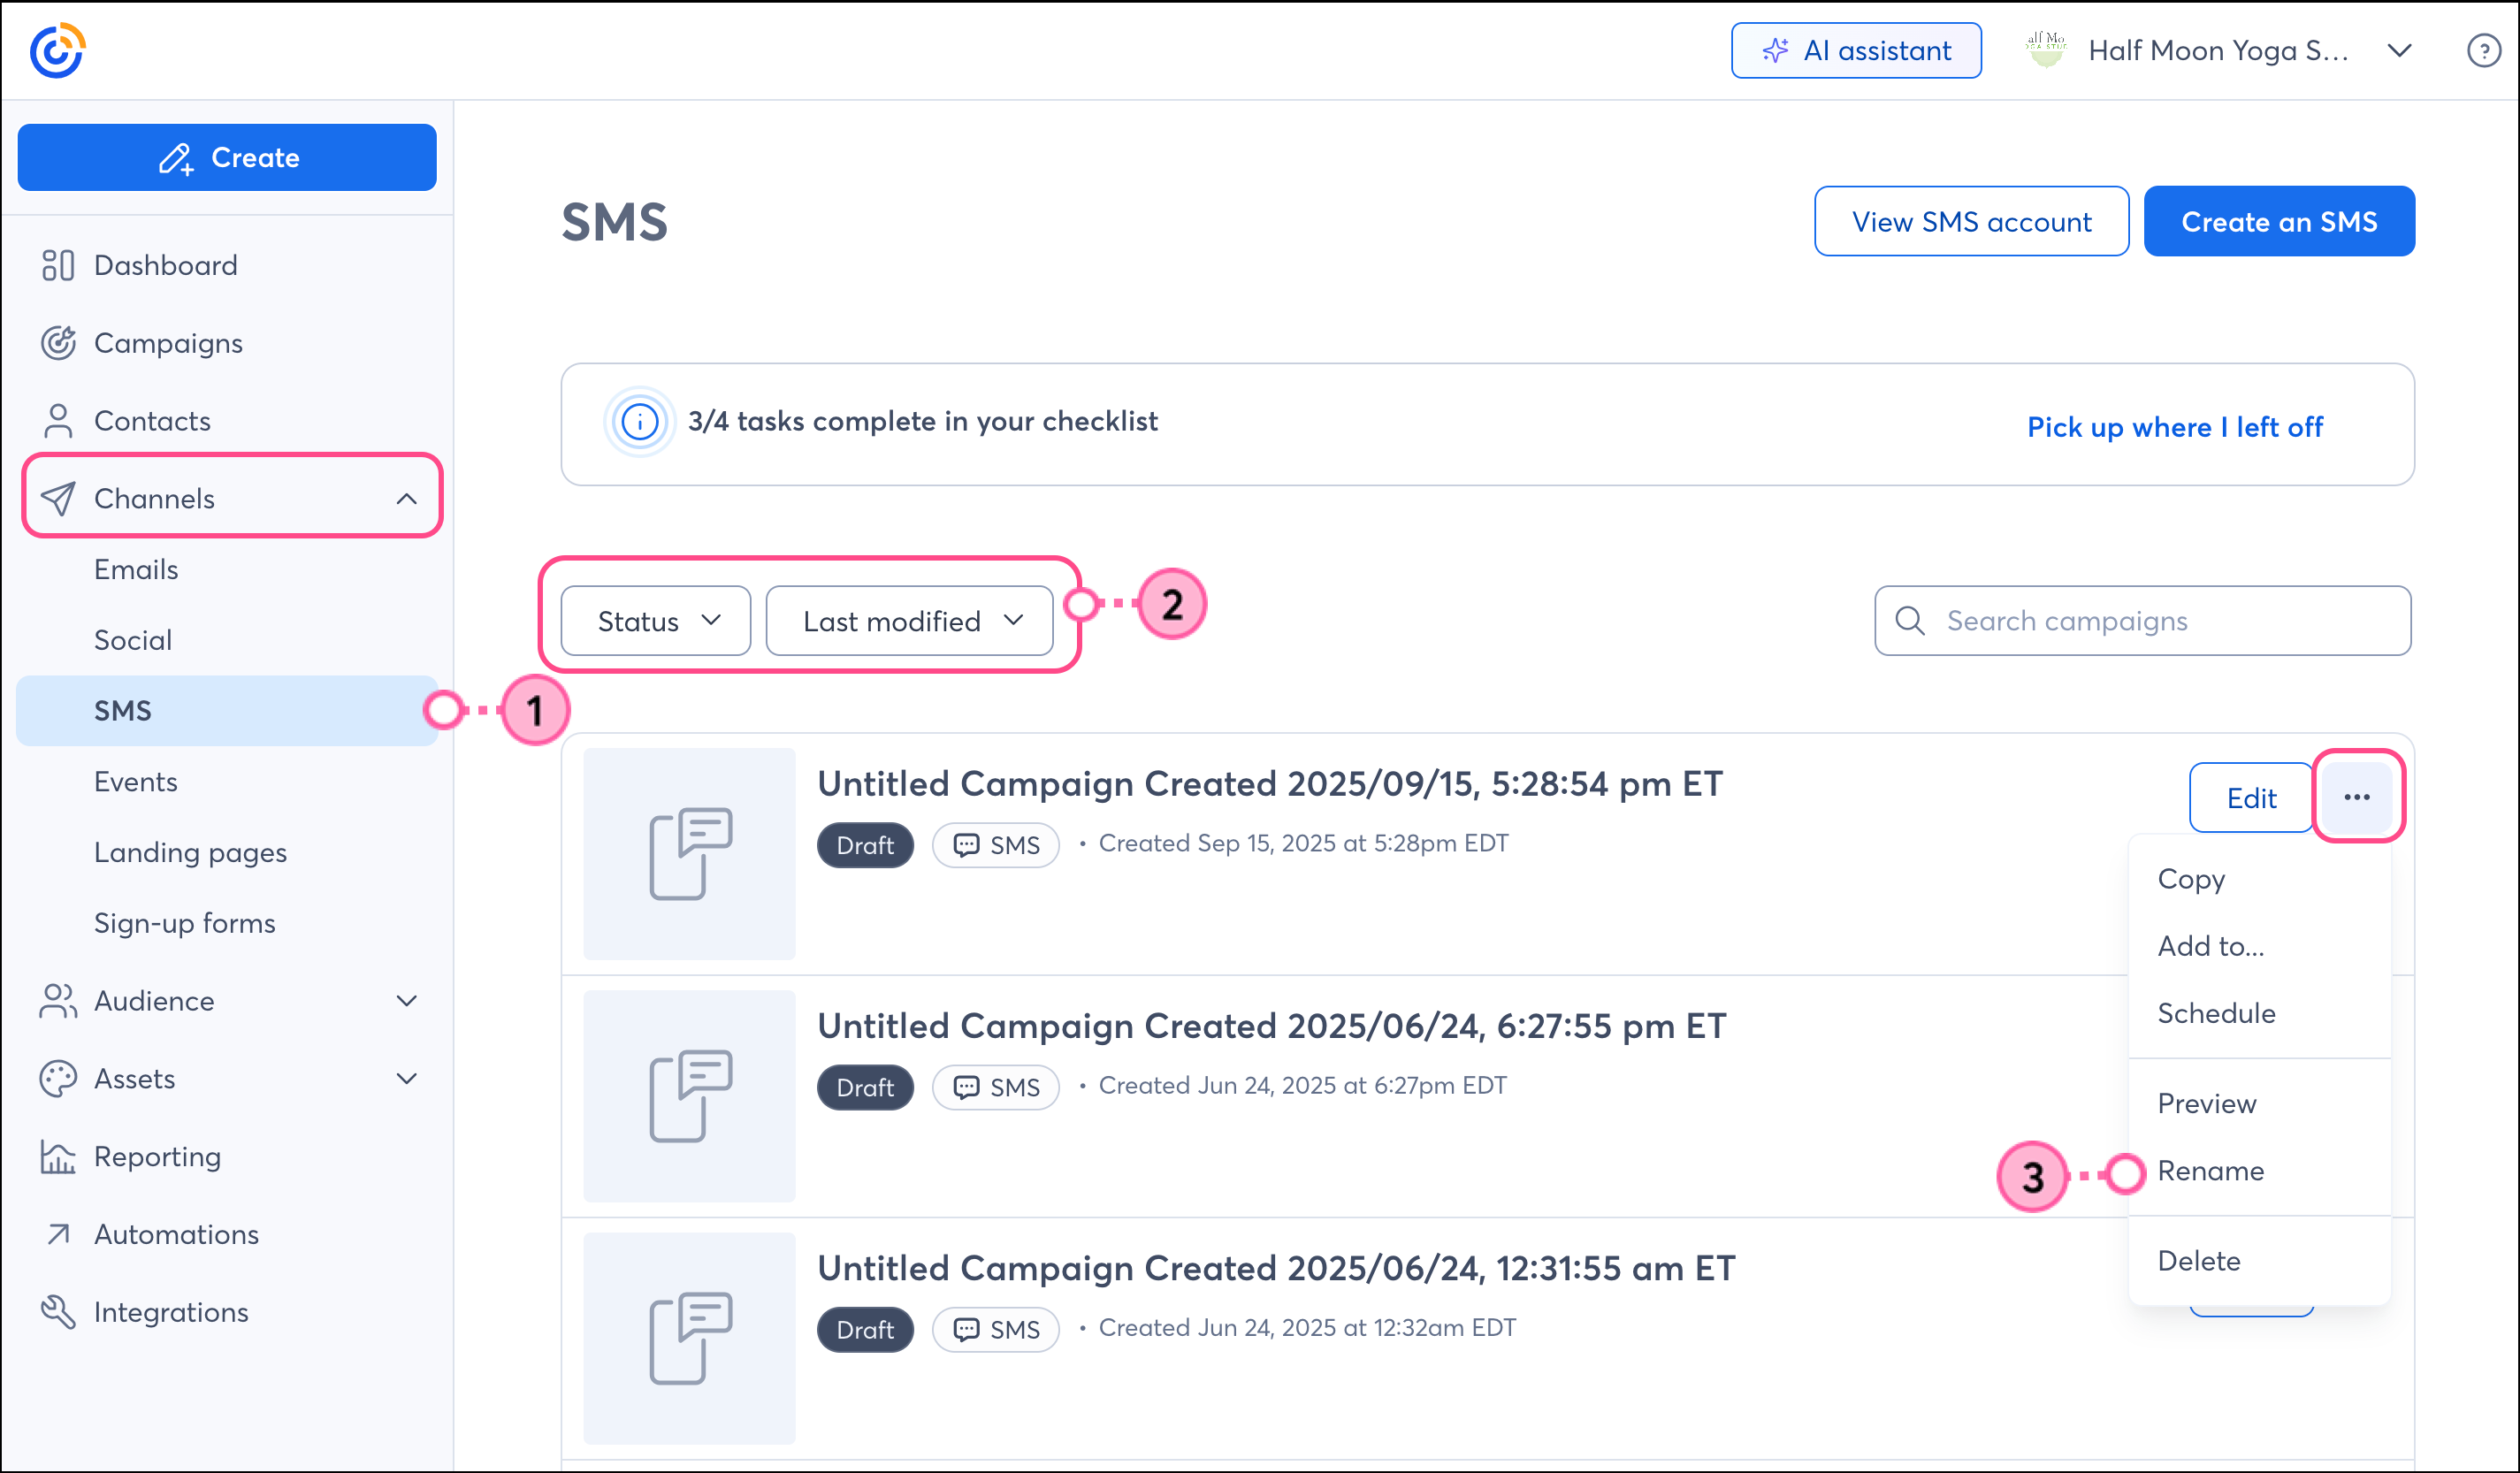Screen dimensions: 2520x1473
Task: Collapse the Channels section
Action: coord(406,498)
